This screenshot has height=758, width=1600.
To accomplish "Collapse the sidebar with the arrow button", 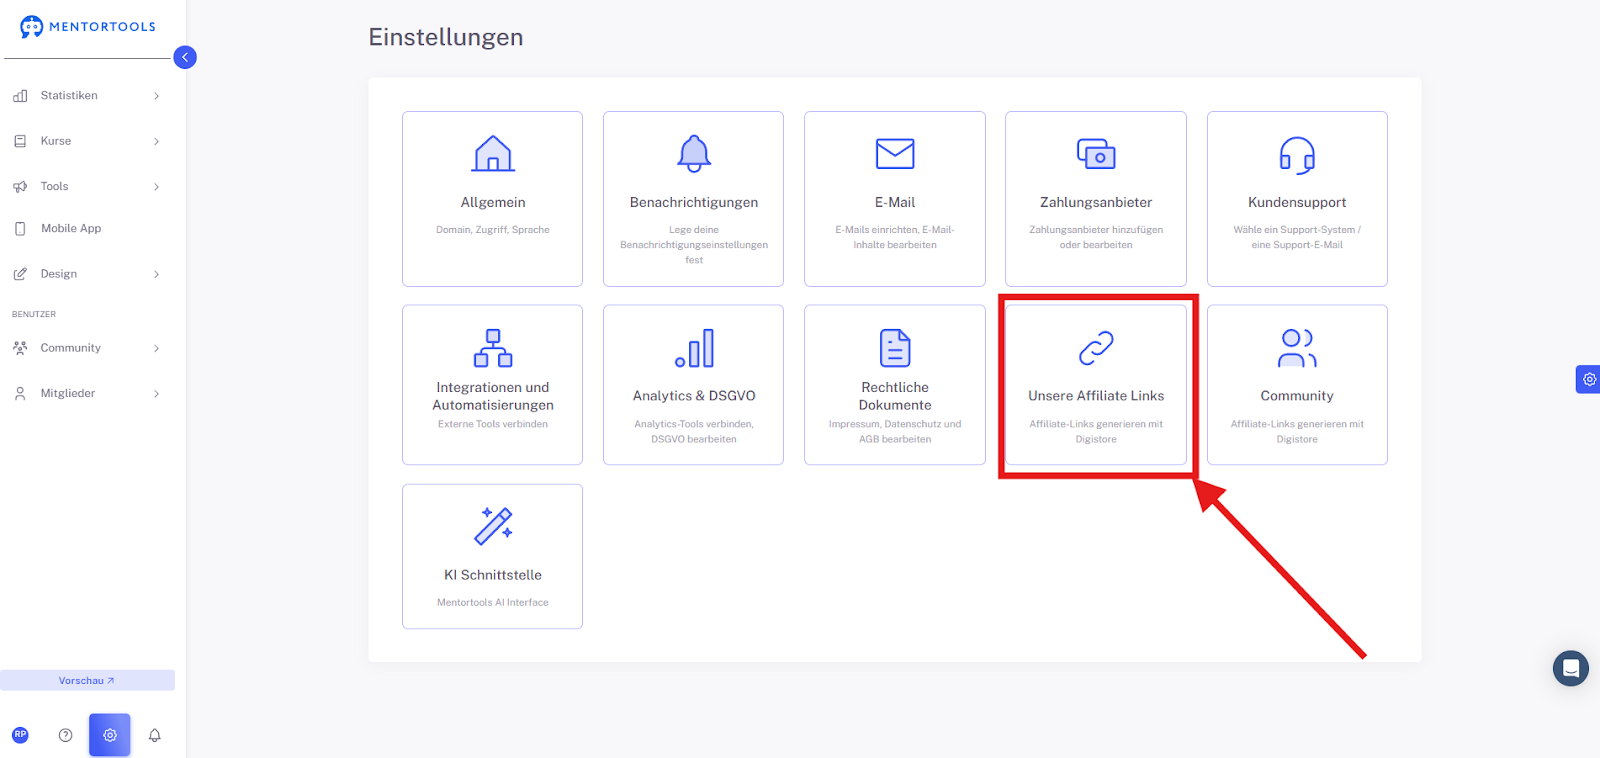I will click(185, 57).
